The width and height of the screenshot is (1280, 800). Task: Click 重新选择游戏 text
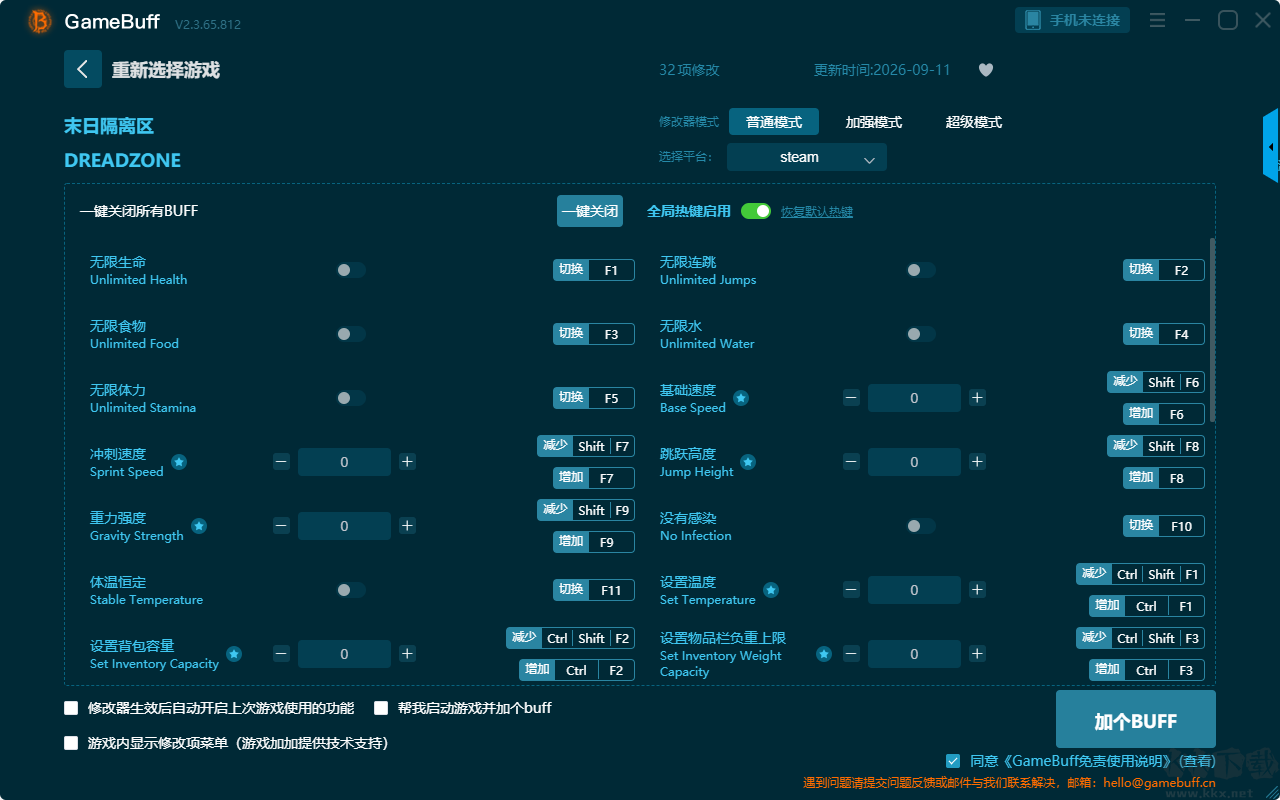(166, 70)
